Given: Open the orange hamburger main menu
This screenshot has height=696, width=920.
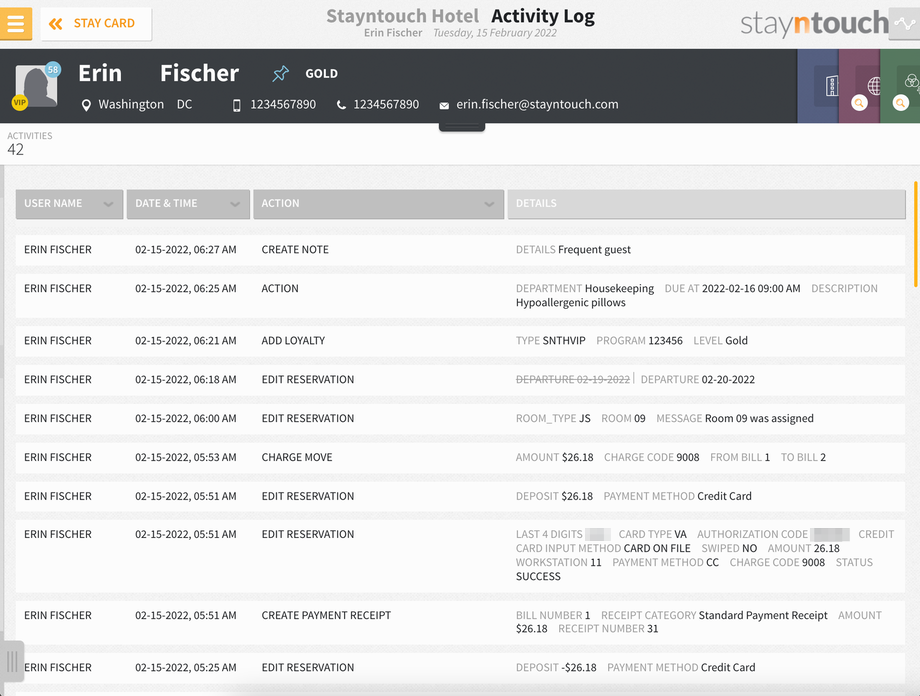Looking at the screenshot, I should click(16, 23).
